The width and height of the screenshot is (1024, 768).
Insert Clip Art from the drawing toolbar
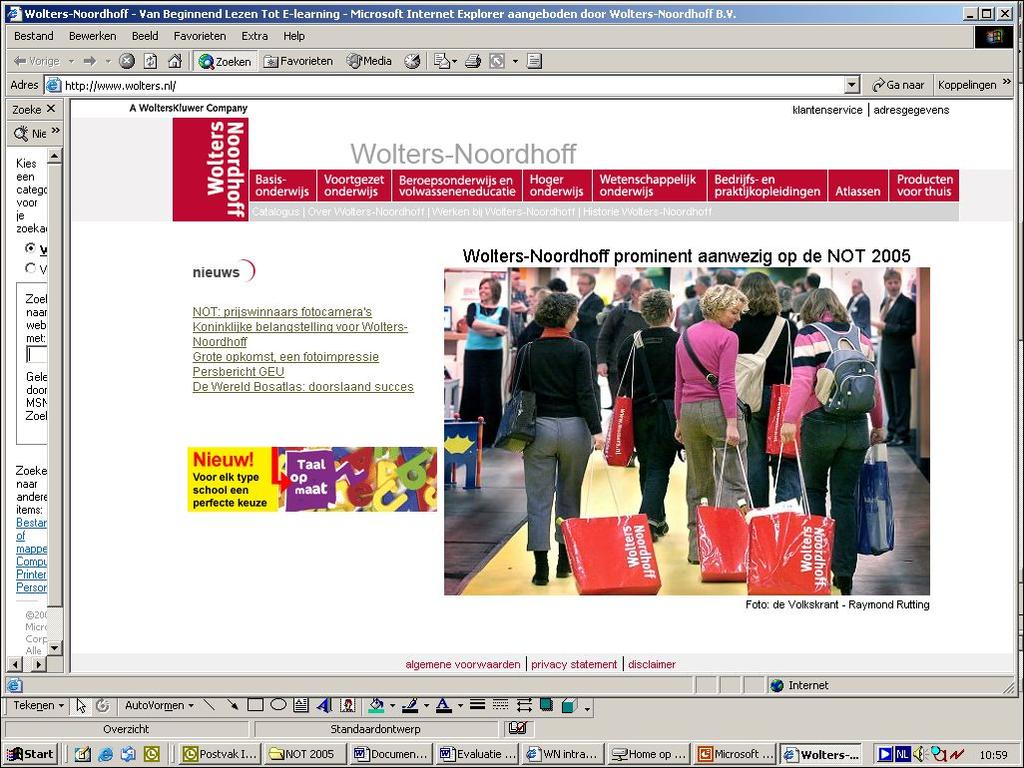click(x=347, y=705)
